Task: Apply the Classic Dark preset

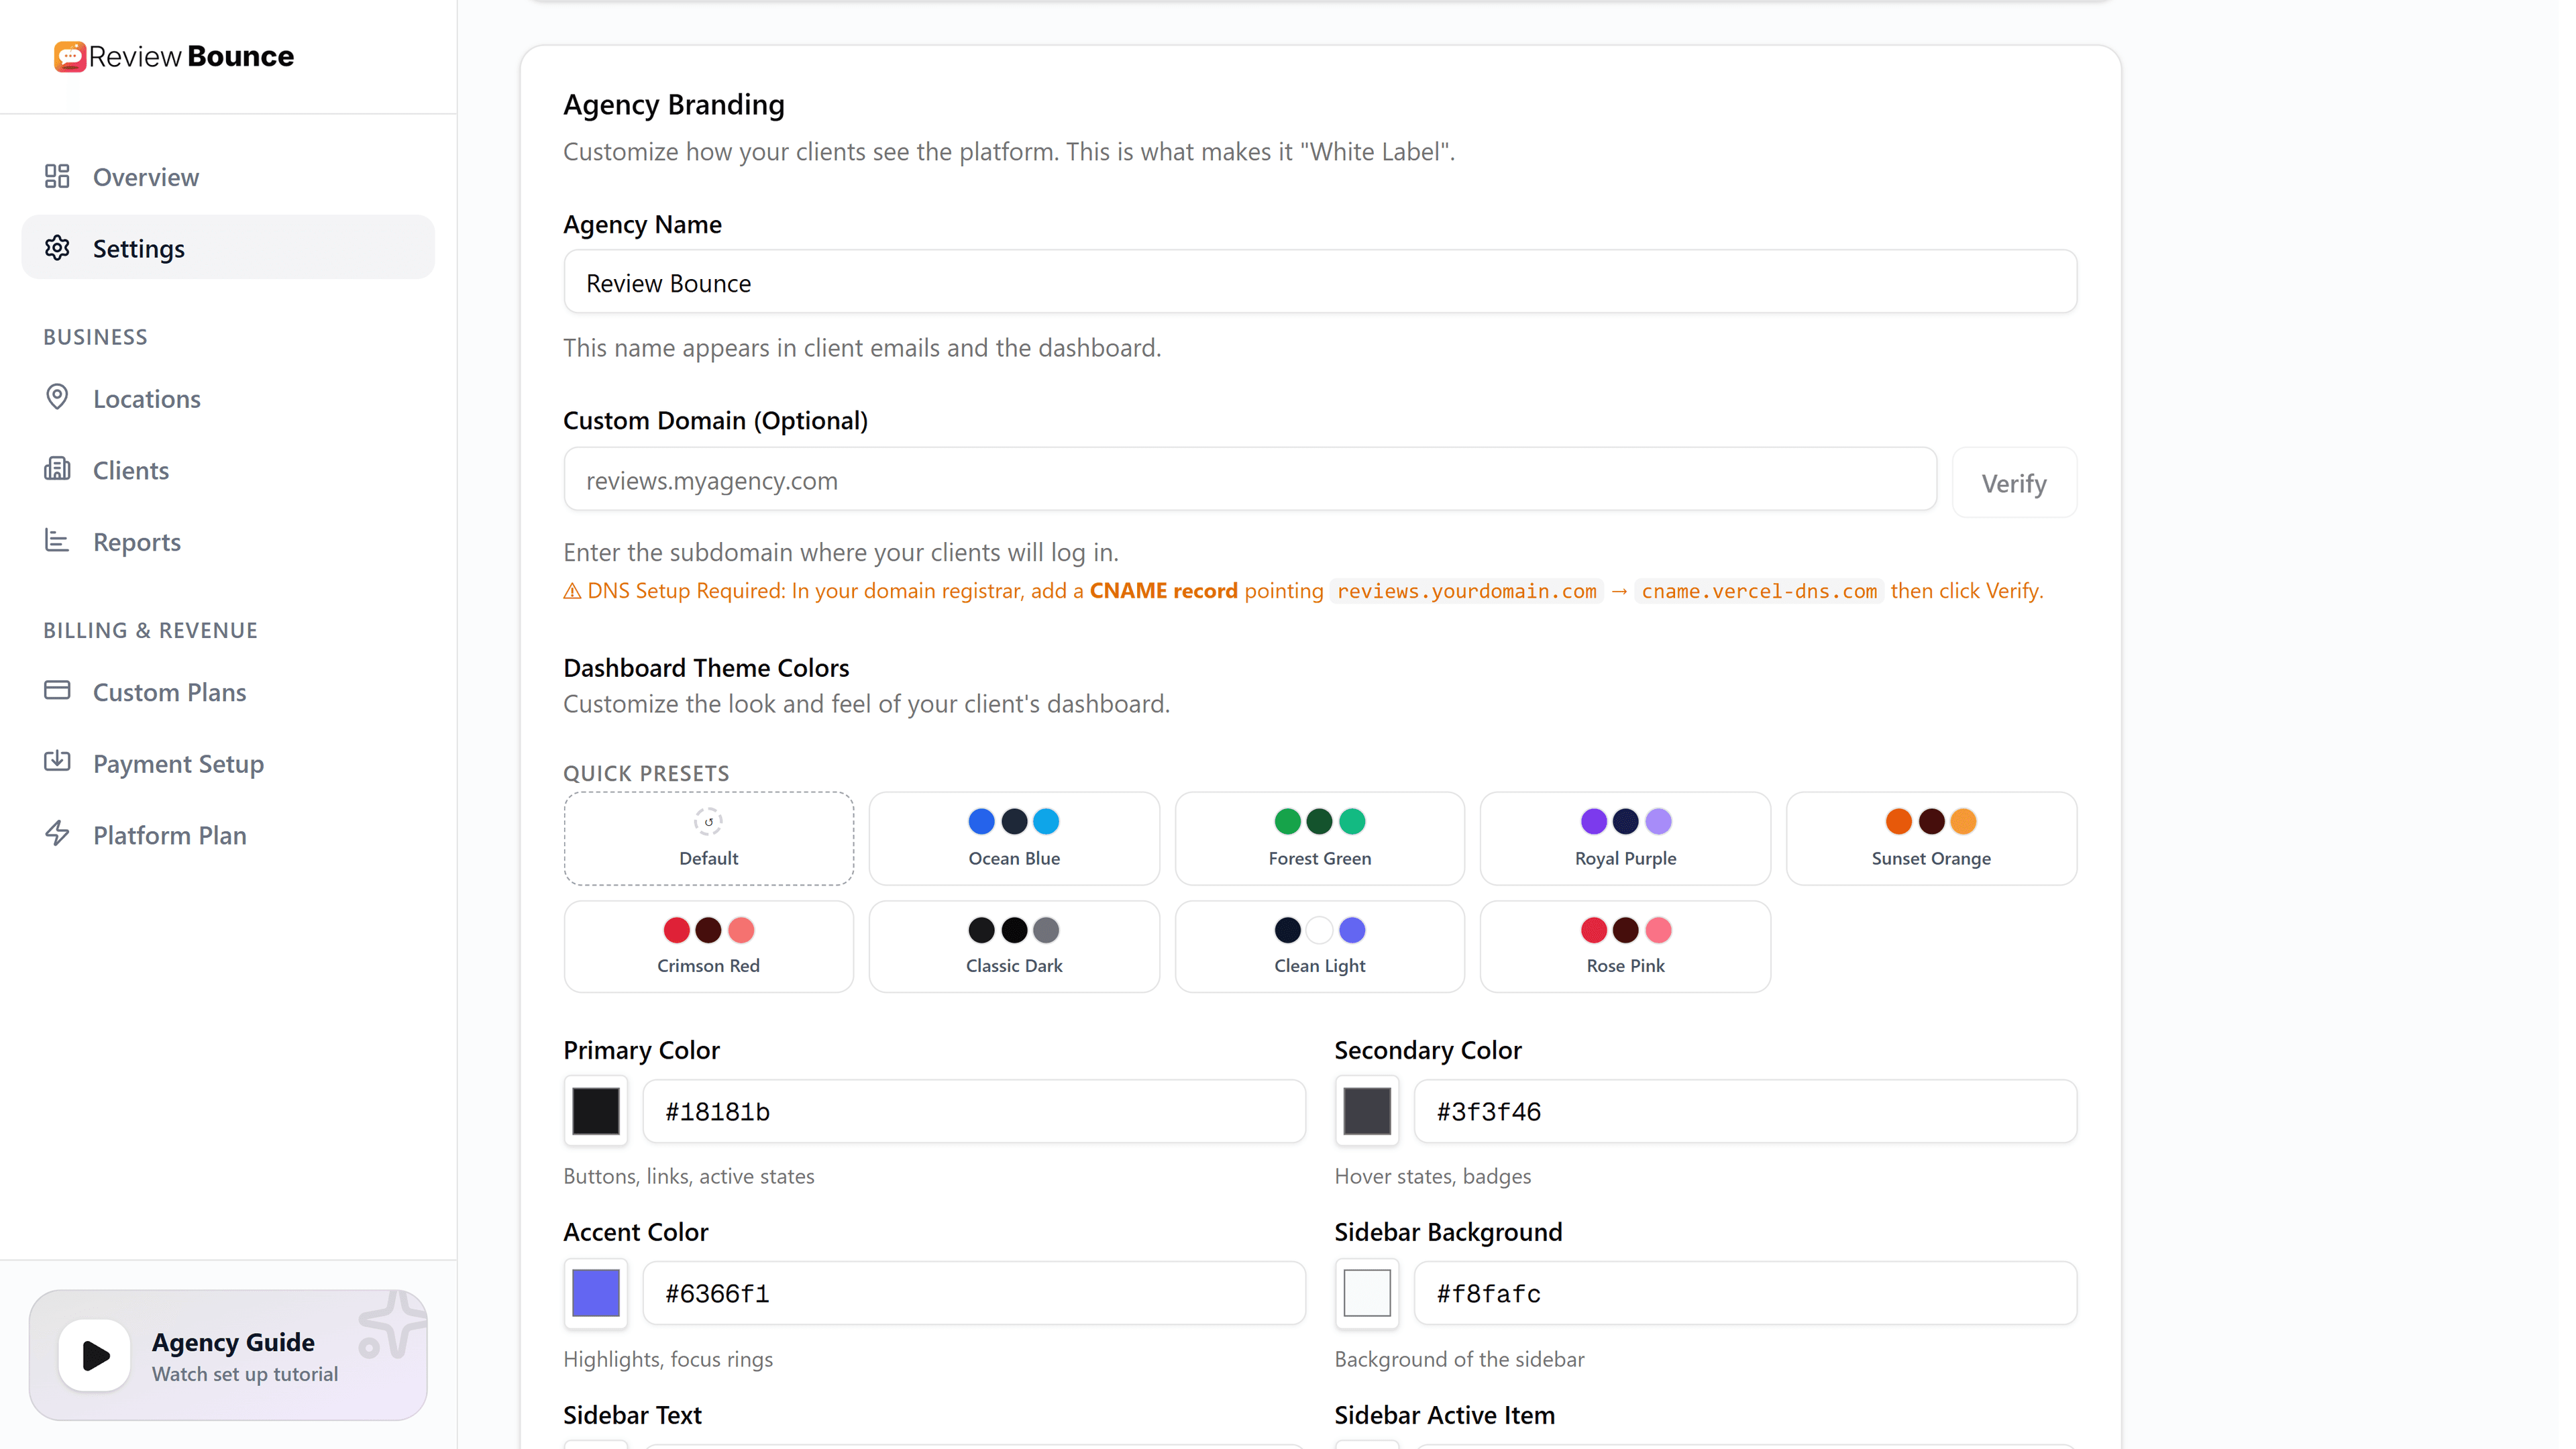Action: point(1014,946)
